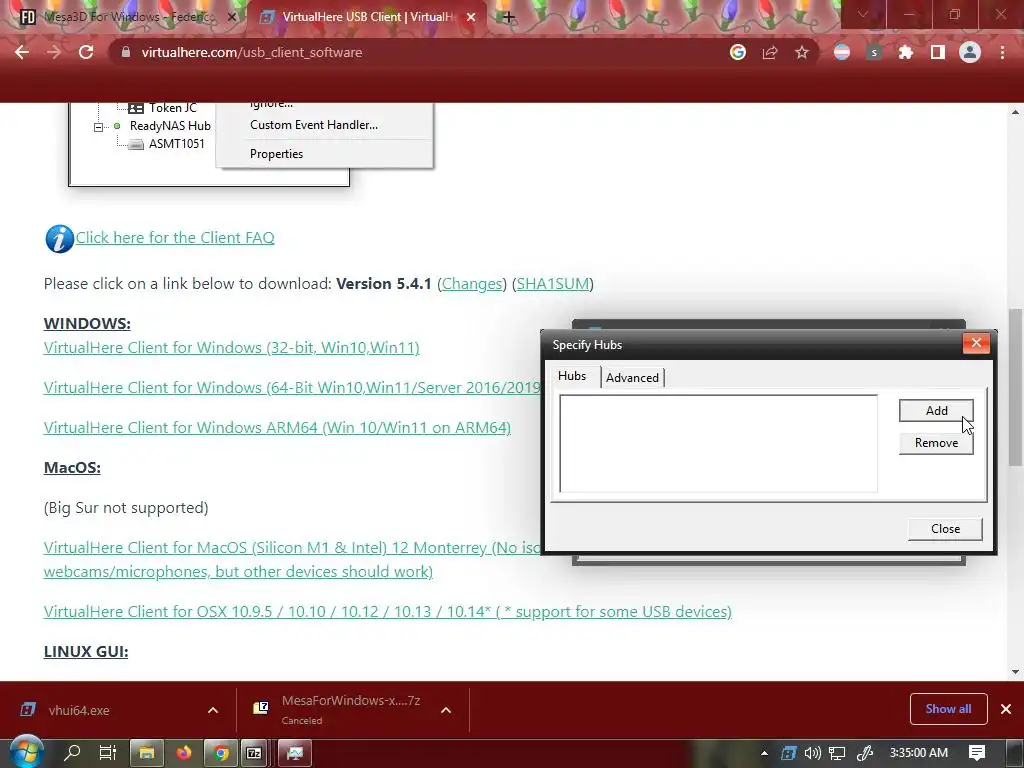Download VirtualHere Client for Windows 64-Bit

(292, 387)
